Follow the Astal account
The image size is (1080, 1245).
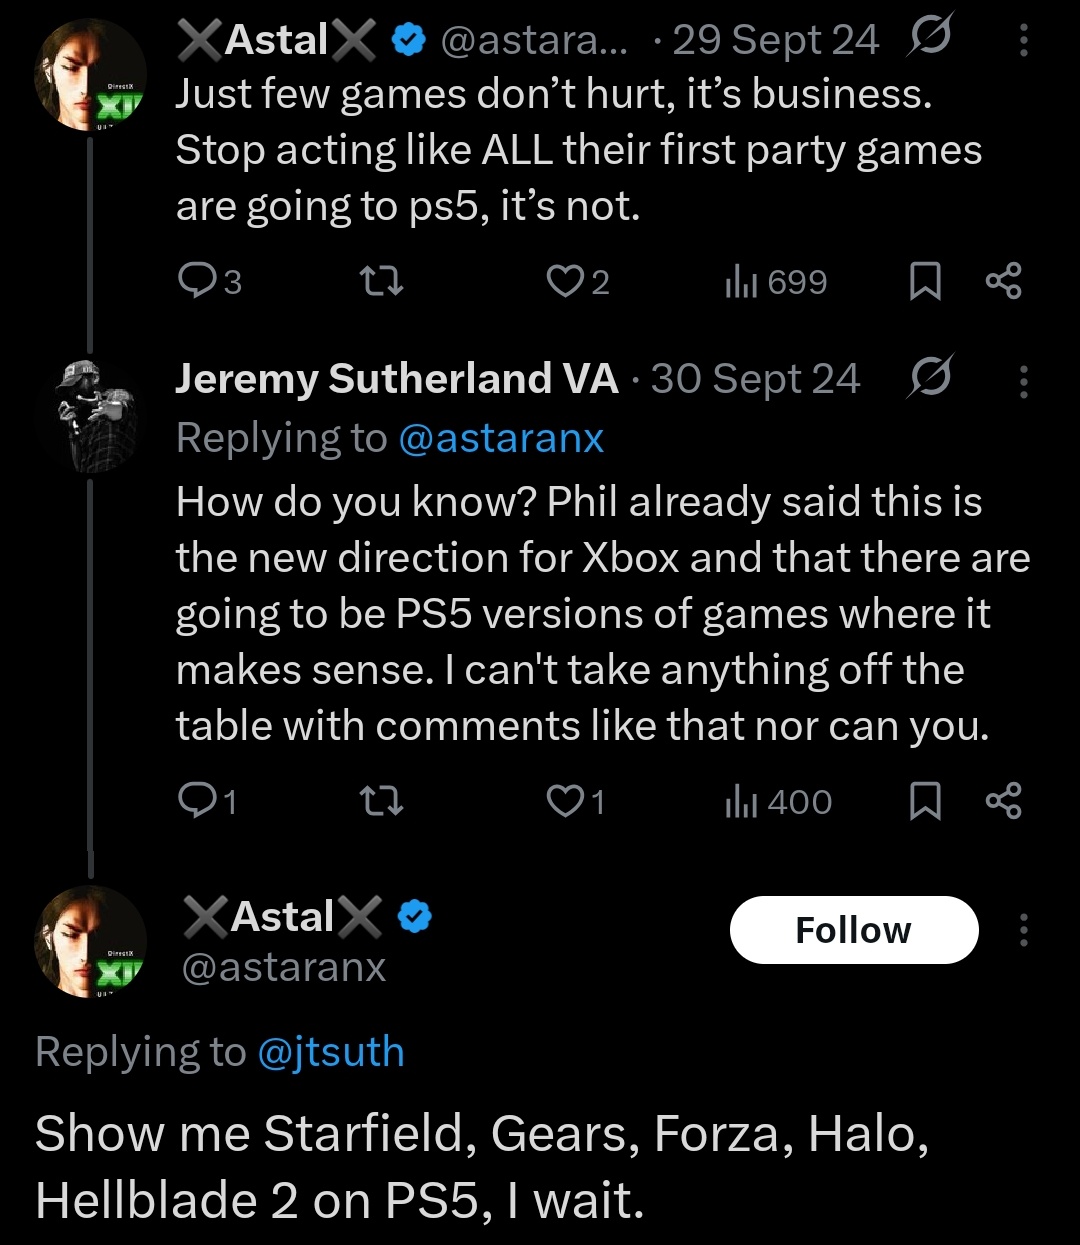click(x=853, y=930)
